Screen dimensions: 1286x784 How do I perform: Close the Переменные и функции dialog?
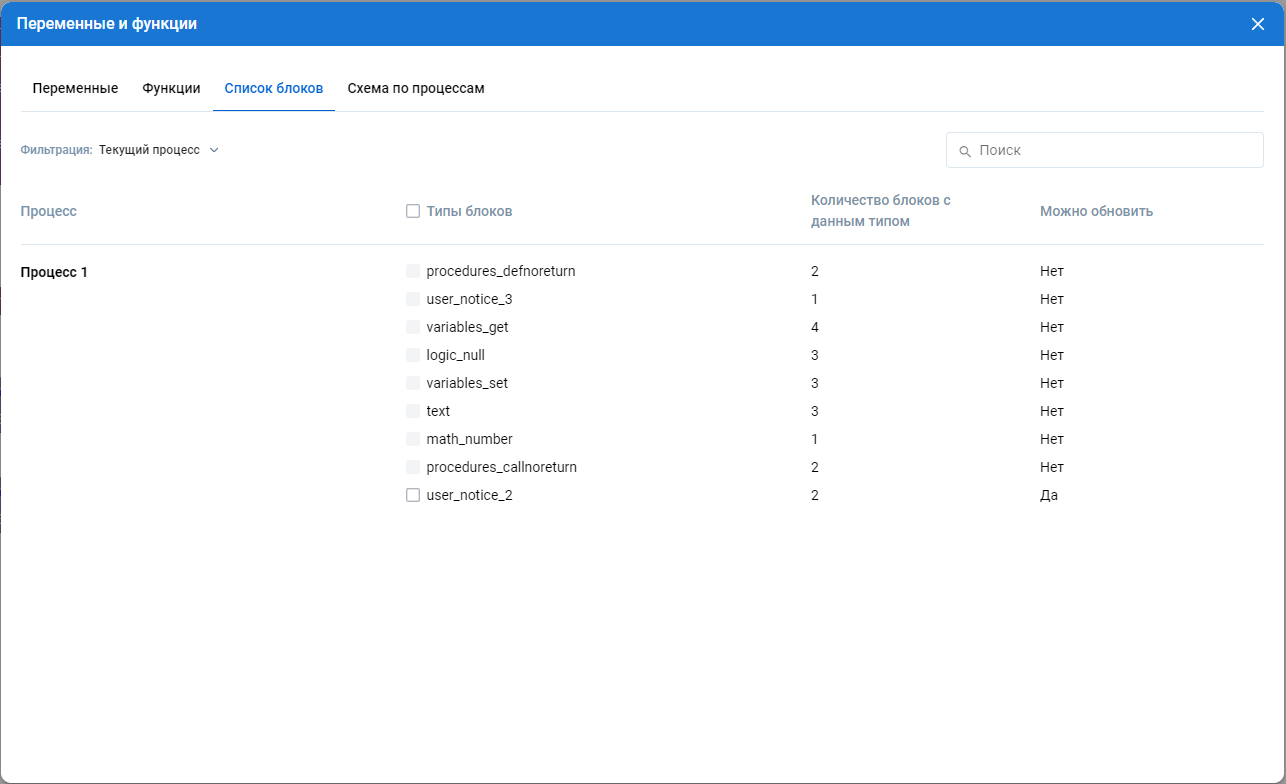(x=1258, y=24)
